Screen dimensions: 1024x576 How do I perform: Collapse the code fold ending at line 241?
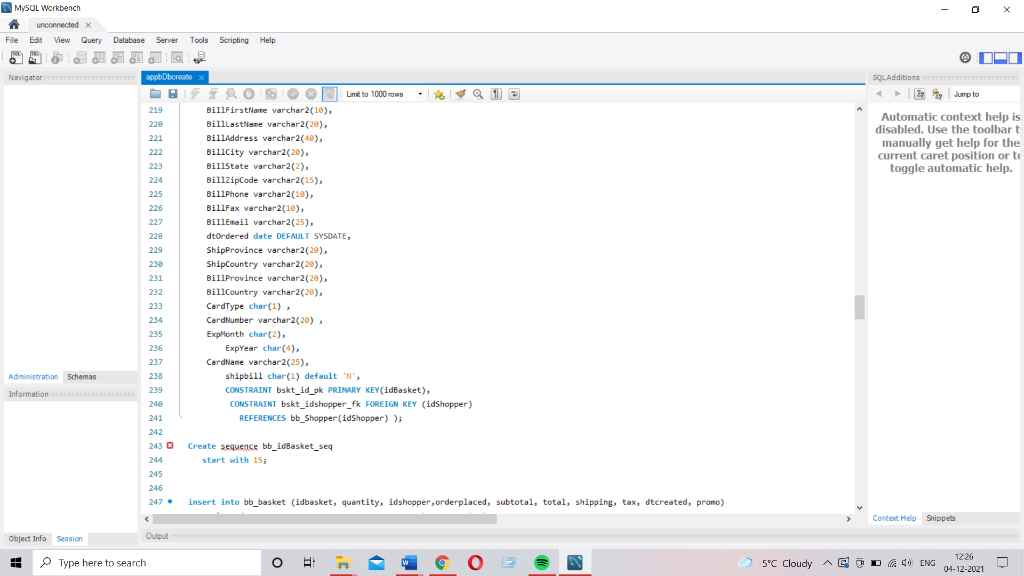[181, 417]
